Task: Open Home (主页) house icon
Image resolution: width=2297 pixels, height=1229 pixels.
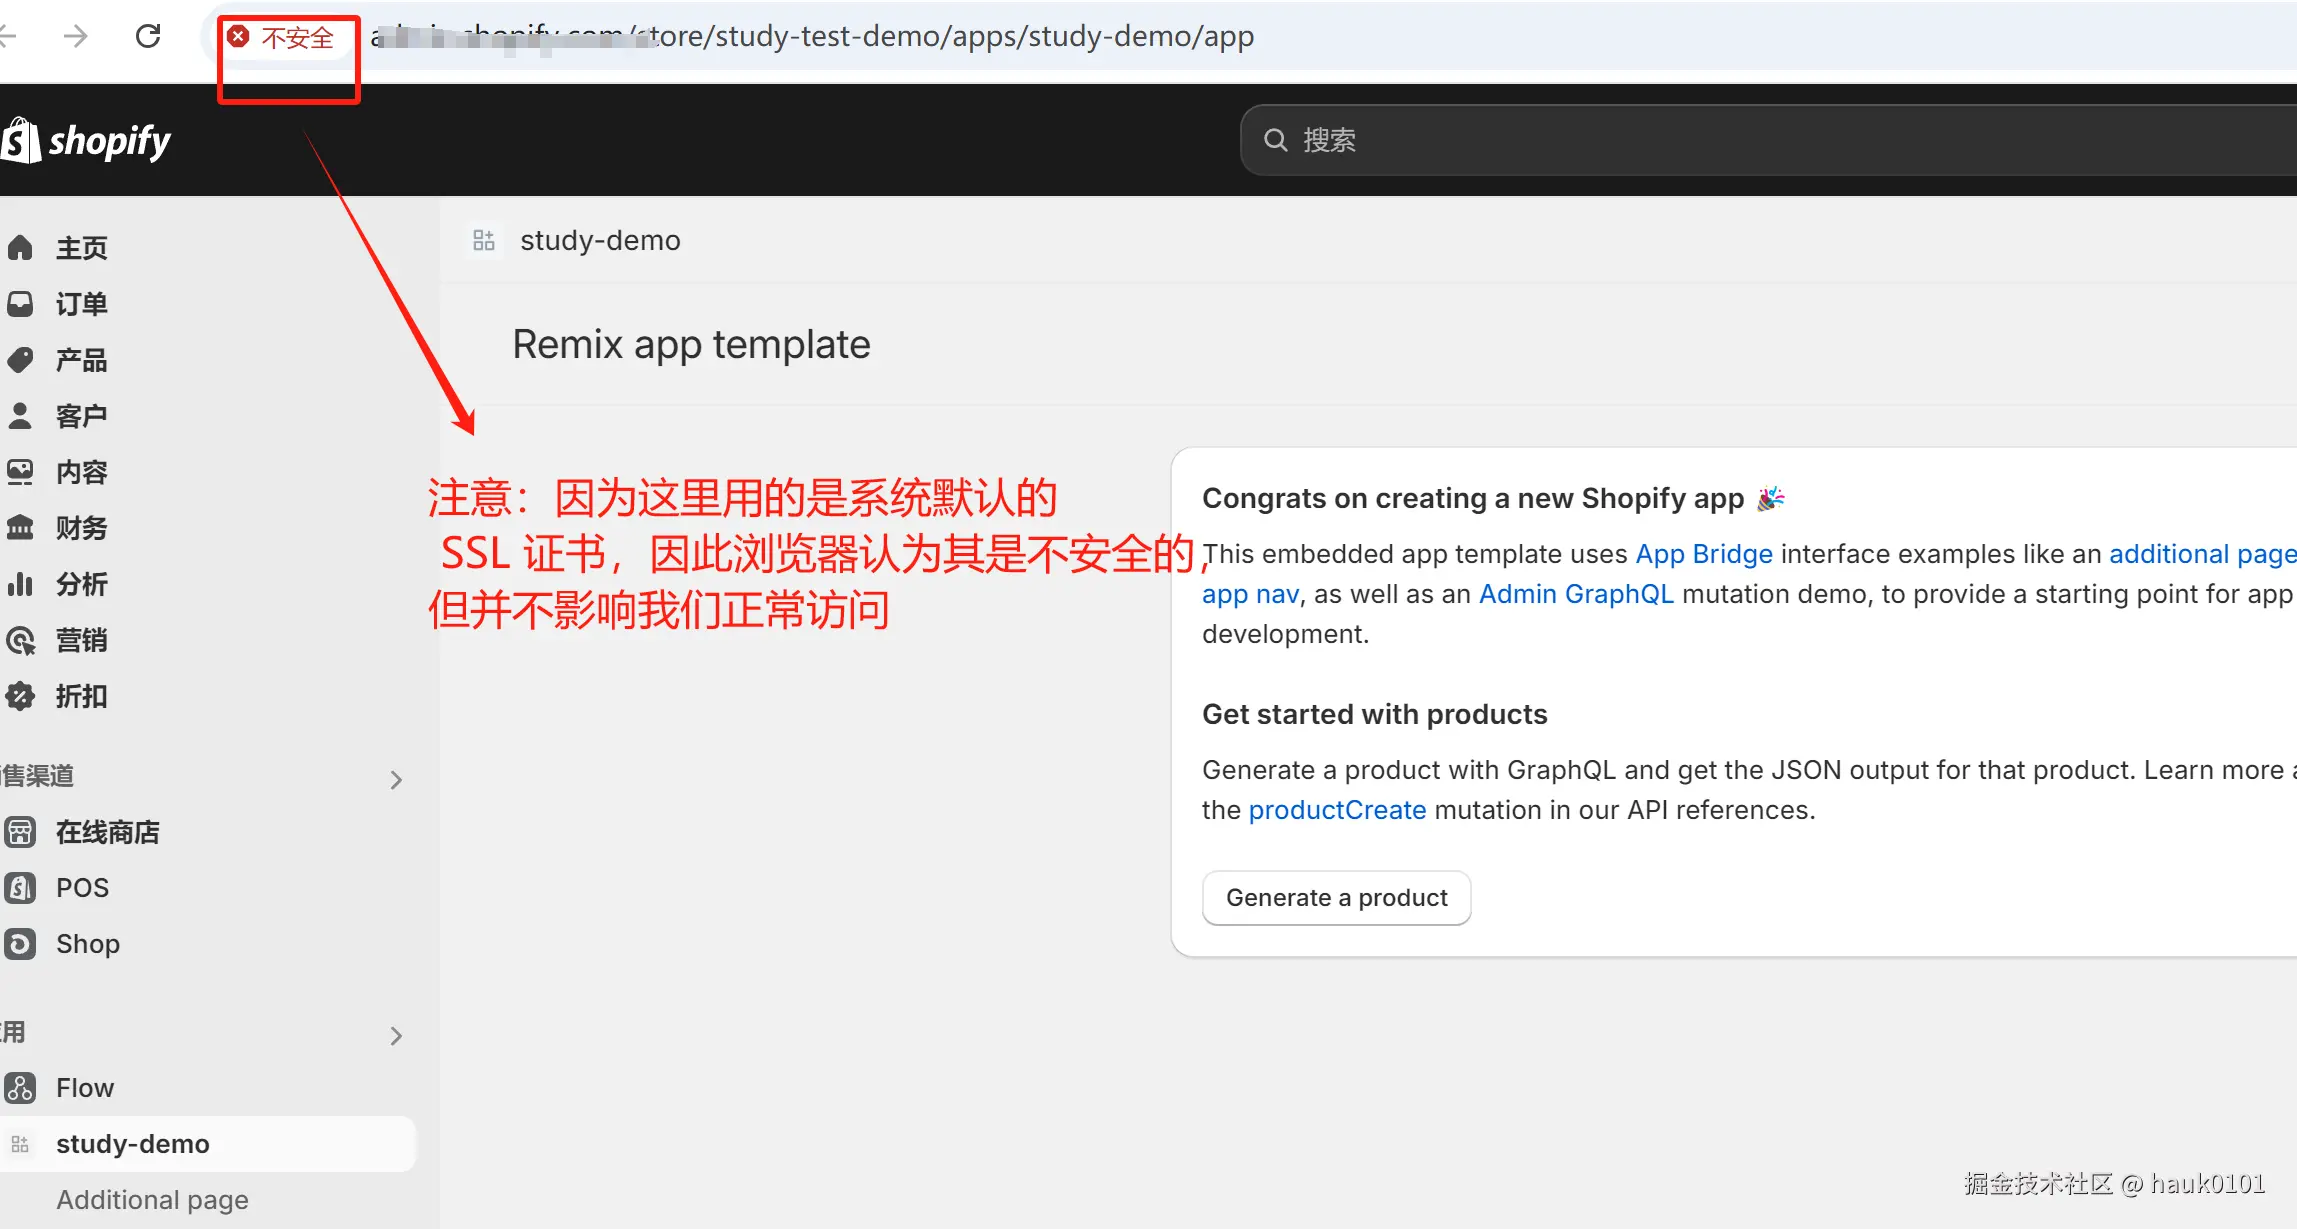Action: pyautogui.click(x=20, y=248)
